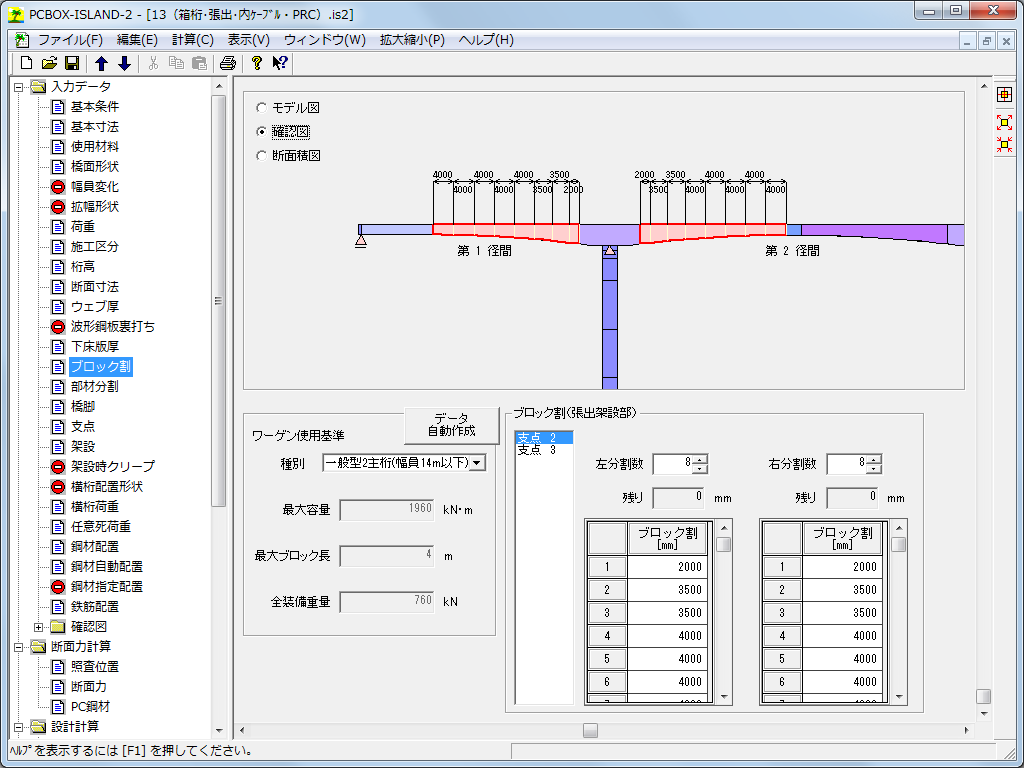Select the 確認図 radio button
This screenshot has height=768, width=1024.
[x=263, y=131]
